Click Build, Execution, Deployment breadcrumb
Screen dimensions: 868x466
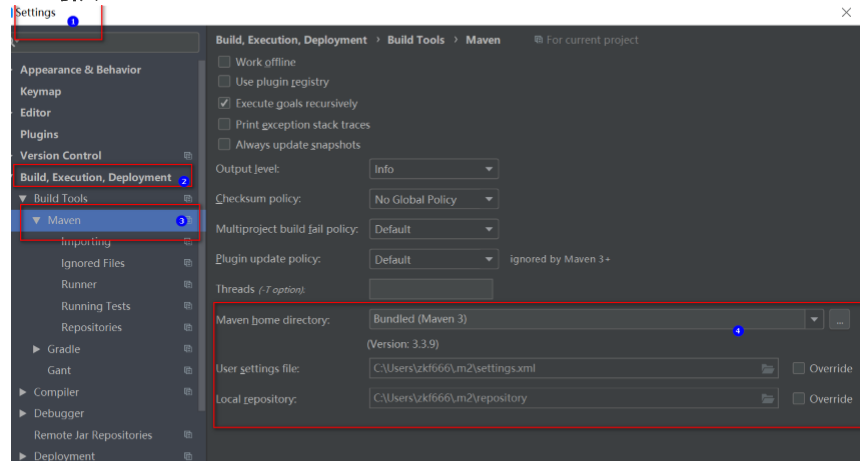pyautogui.click(x=291, y=40)
